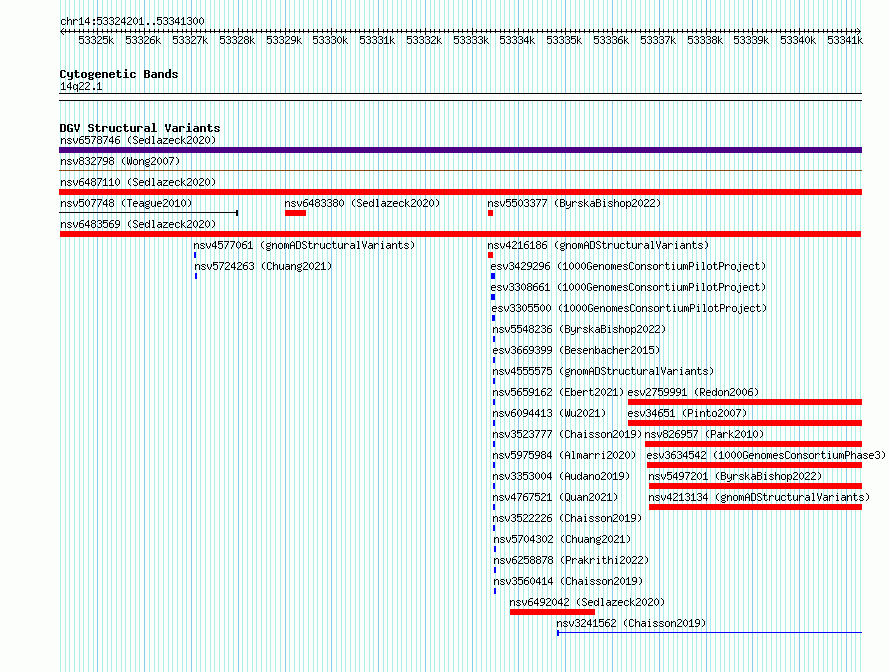Click the 53337k ruler tick label
The width and height of the screenshot is (890, 672).
point(658,40)
